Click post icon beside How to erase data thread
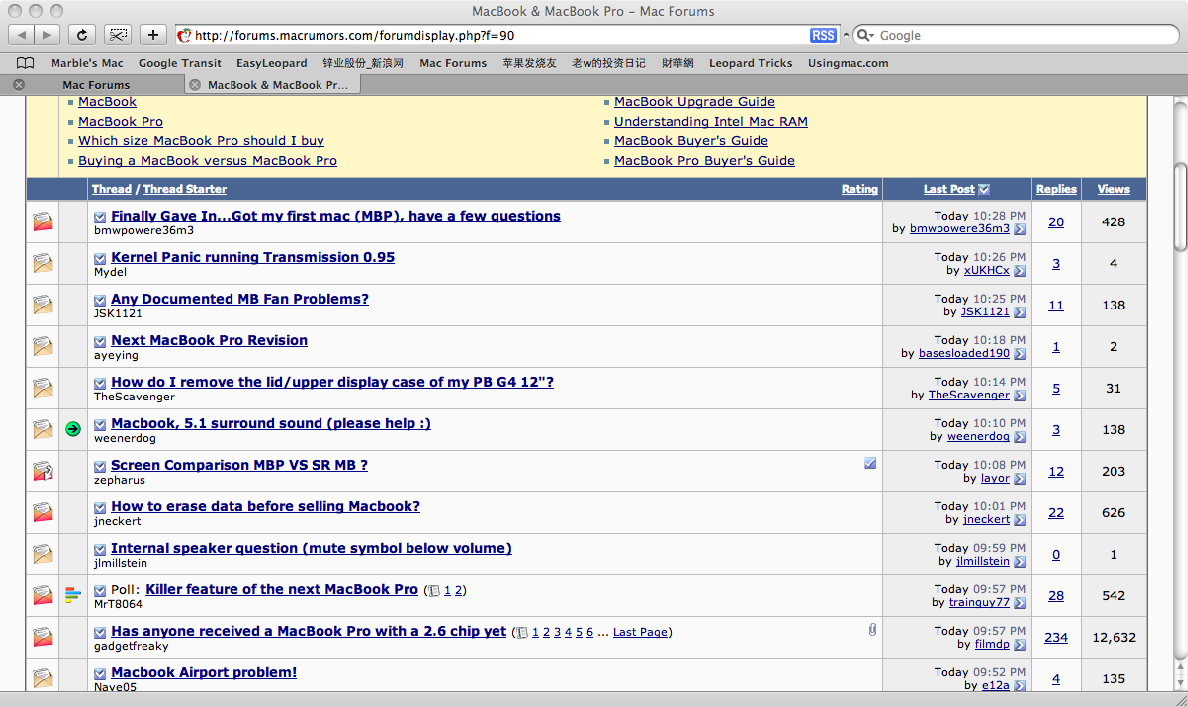This screenshot has height=707, width=1188. click(100, 508)
